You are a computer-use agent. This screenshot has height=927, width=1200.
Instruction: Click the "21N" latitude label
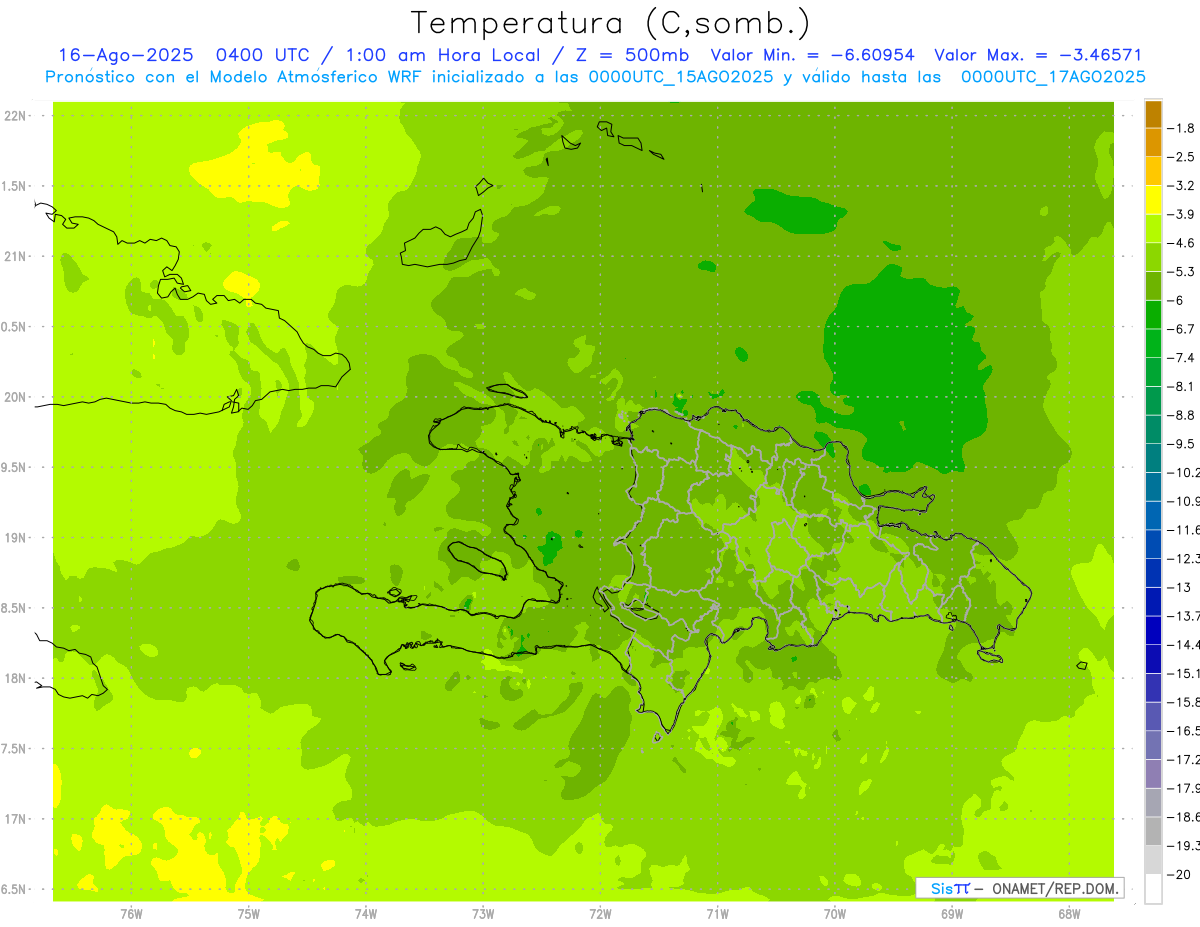pos(17,256)
